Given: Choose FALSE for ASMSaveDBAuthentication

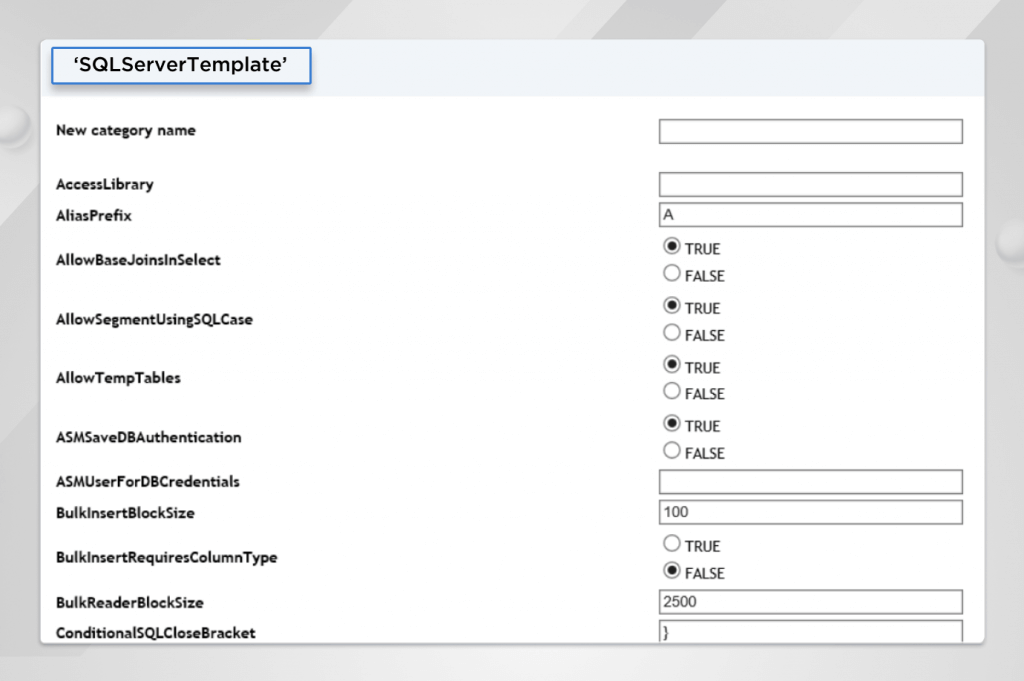Looking at the screenshot, I should click(672, 451).
